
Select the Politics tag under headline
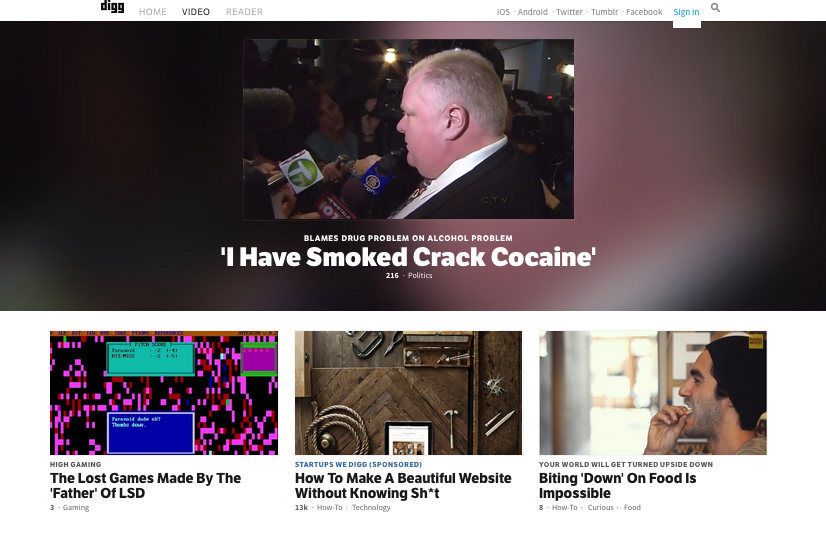pos(420,275)
